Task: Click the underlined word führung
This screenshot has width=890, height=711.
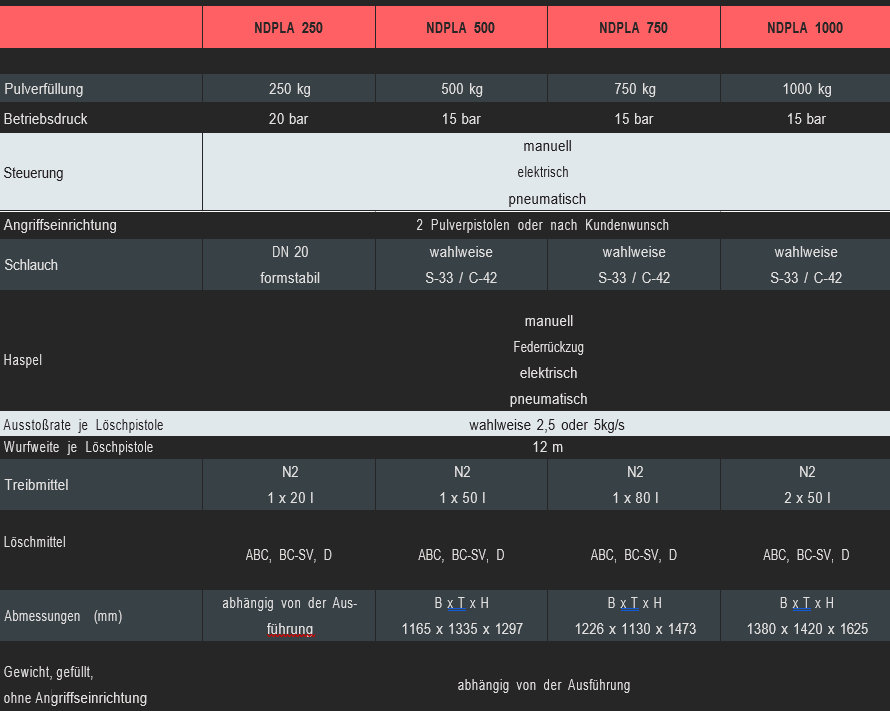Action: click(x=290, y=629)
